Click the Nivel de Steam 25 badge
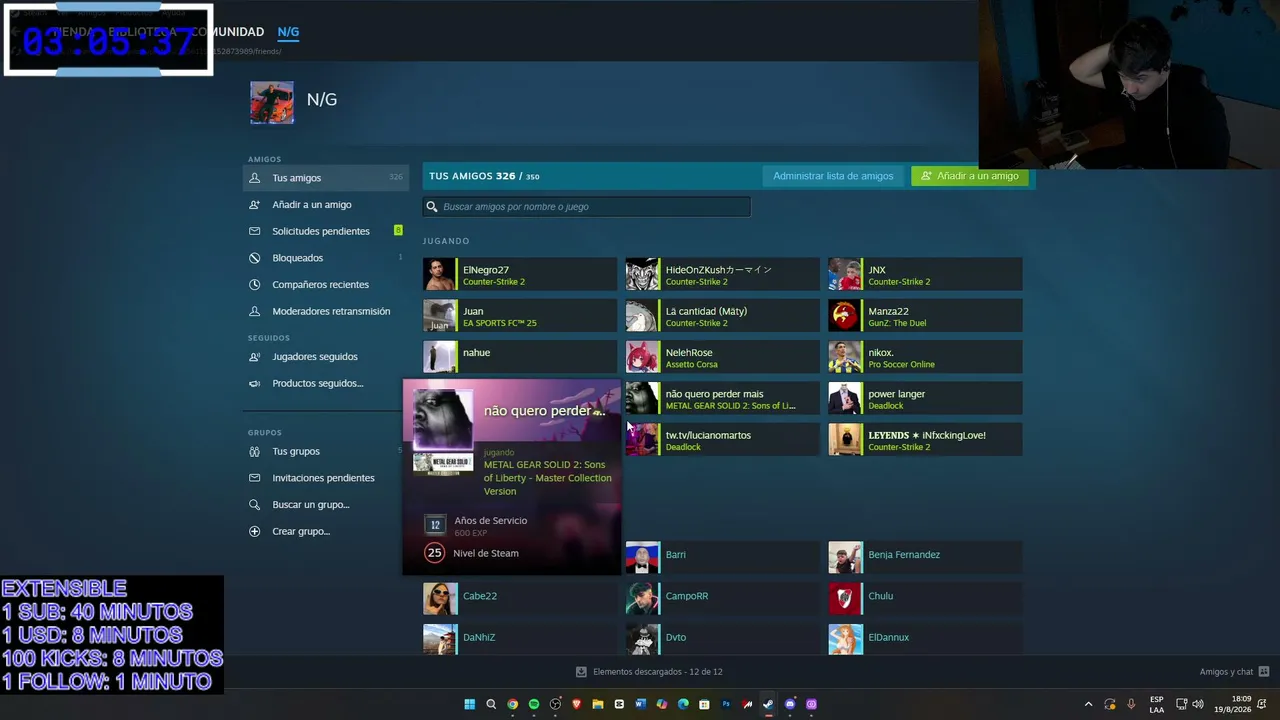The height and width of the screenshot is (720, 1280). click(434, 553)
